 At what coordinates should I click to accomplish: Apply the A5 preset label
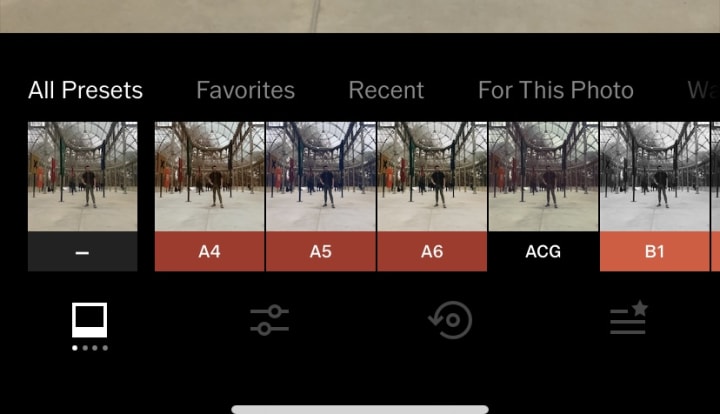(x=321, y=252)
